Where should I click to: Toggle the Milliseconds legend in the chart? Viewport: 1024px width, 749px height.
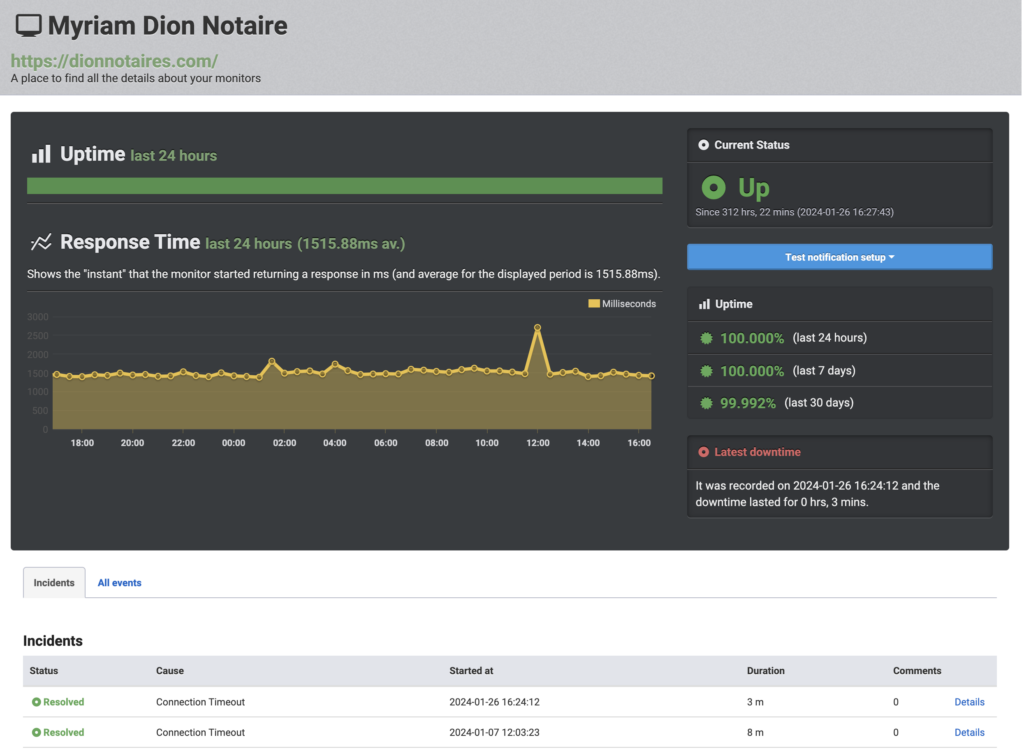coord(622,303)
